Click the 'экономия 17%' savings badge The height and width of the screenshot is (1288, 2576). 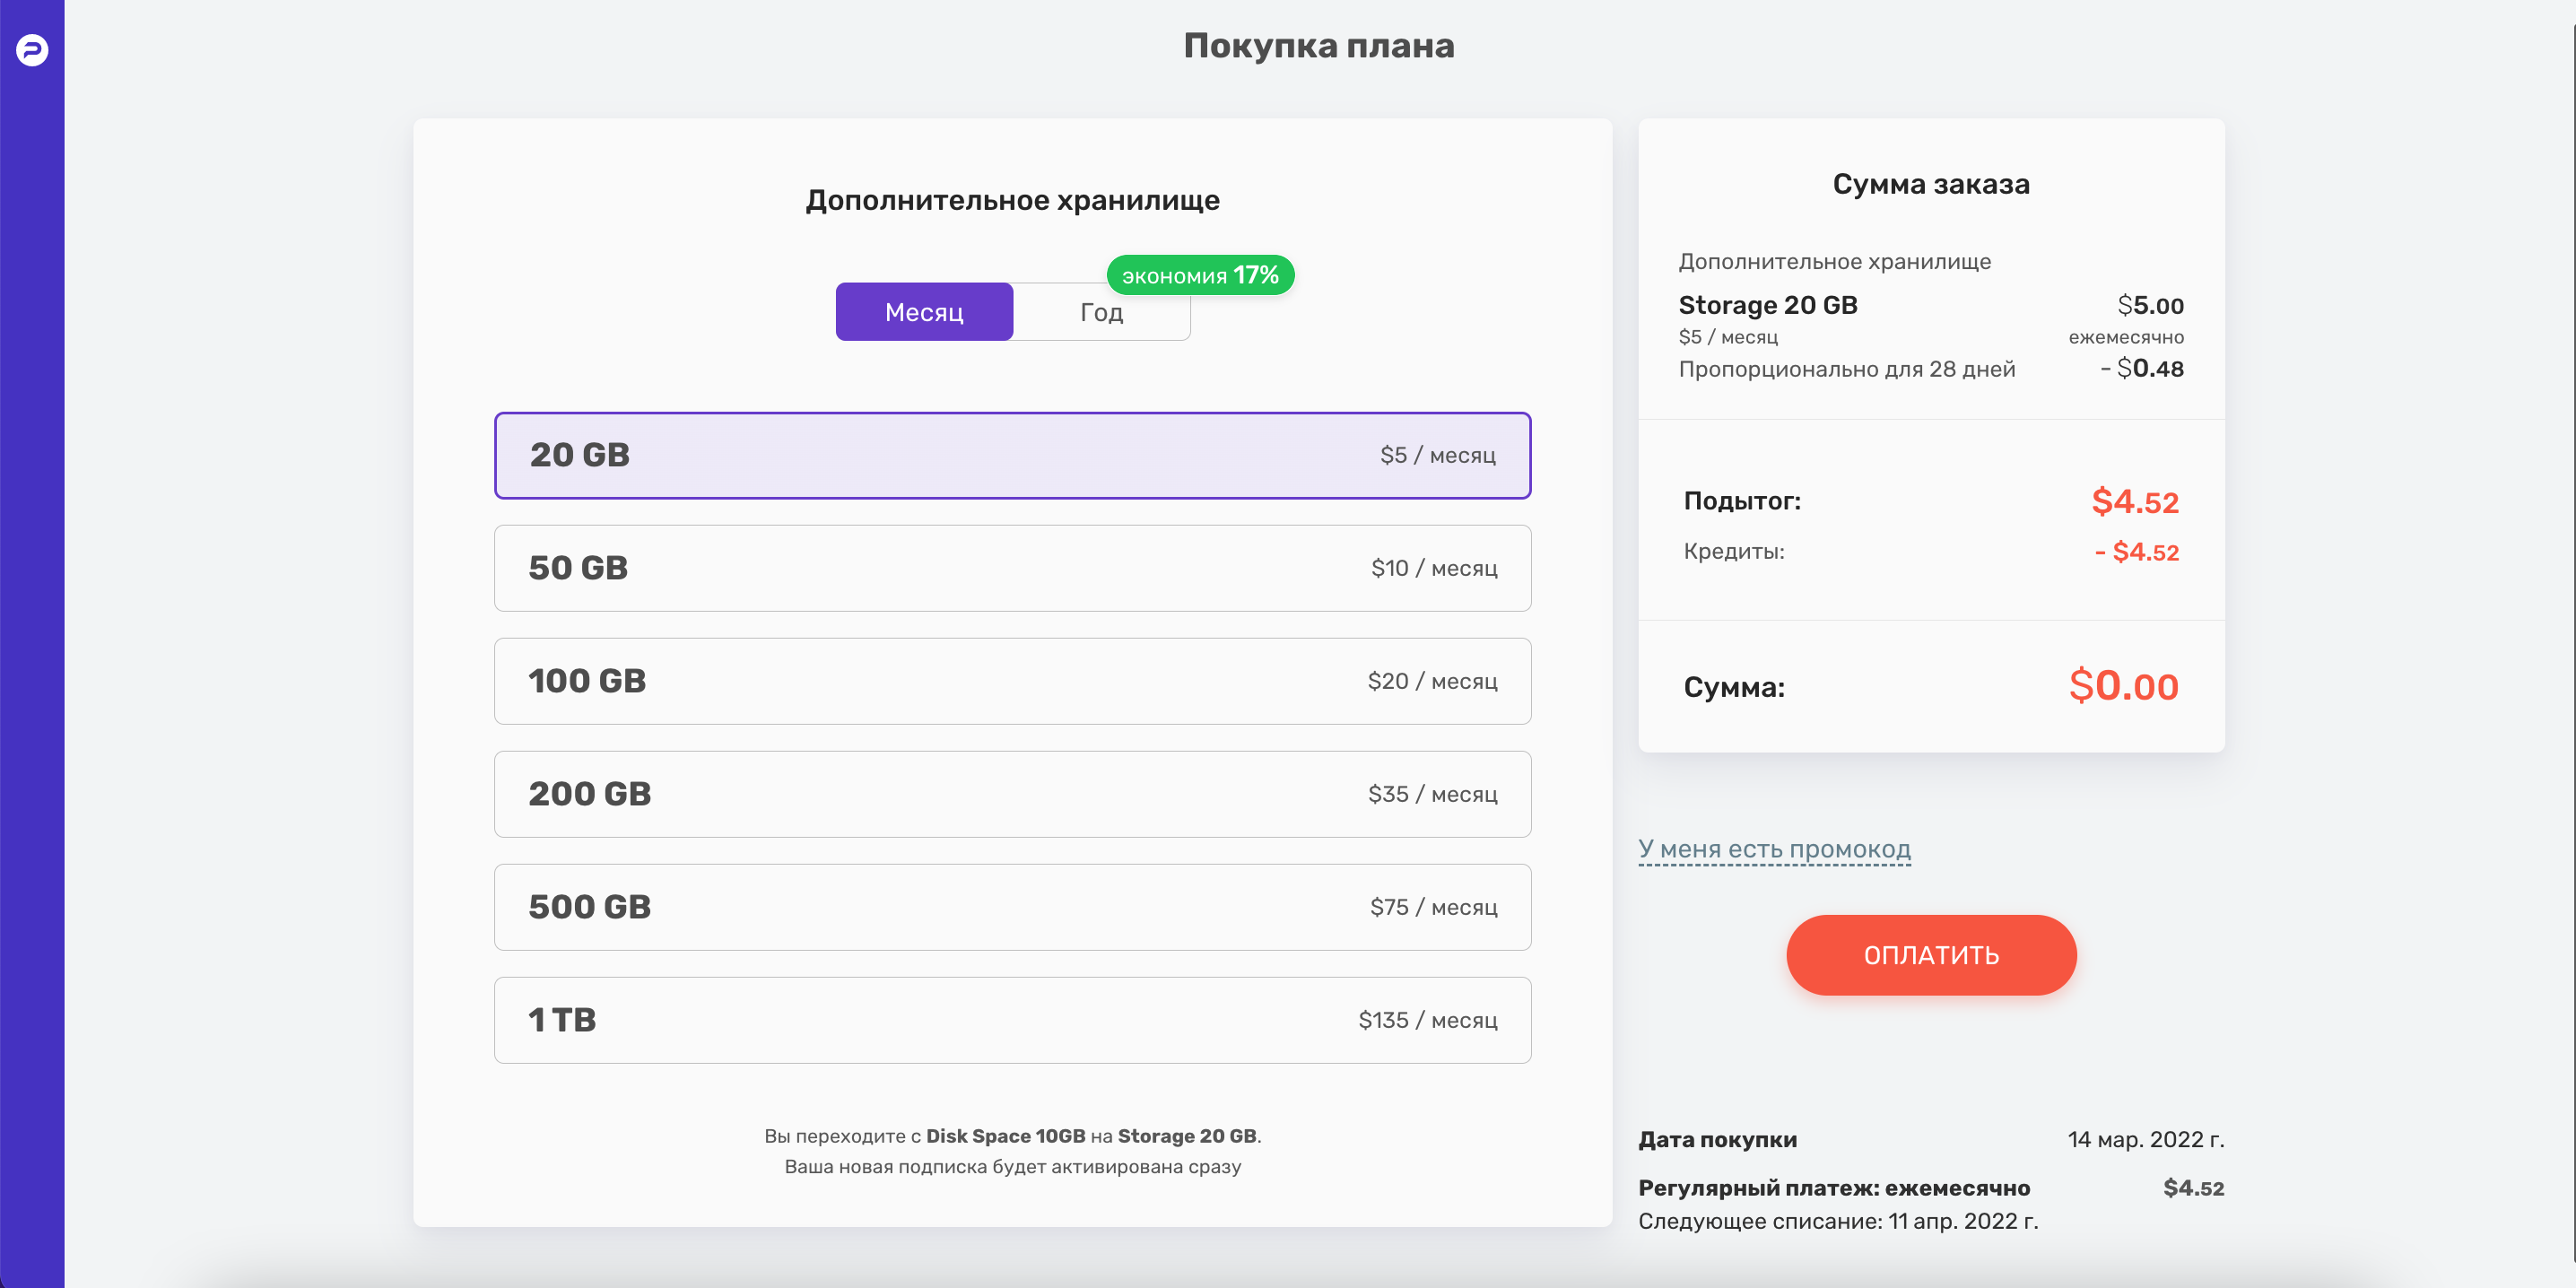1200,275
